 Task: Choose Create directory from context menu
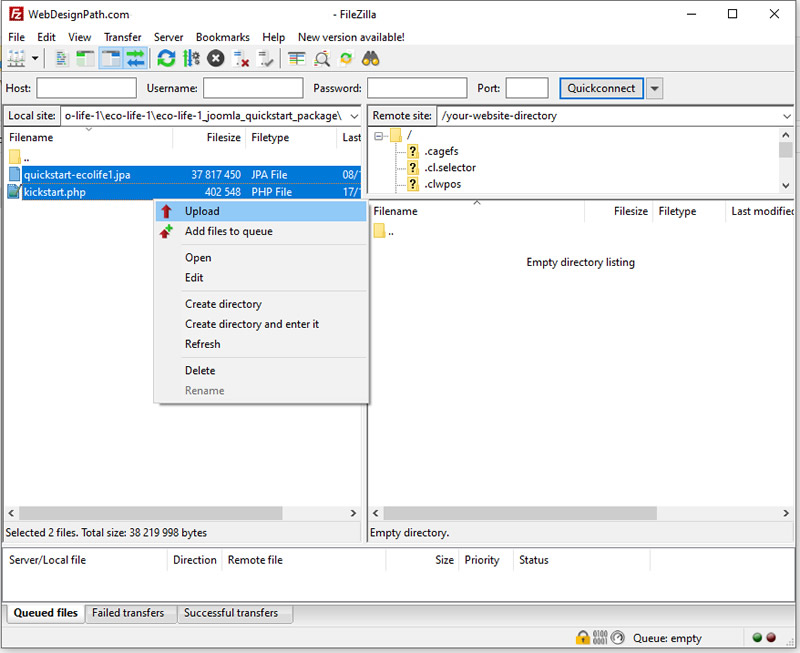pyautogui.click(x=261, y=304)
